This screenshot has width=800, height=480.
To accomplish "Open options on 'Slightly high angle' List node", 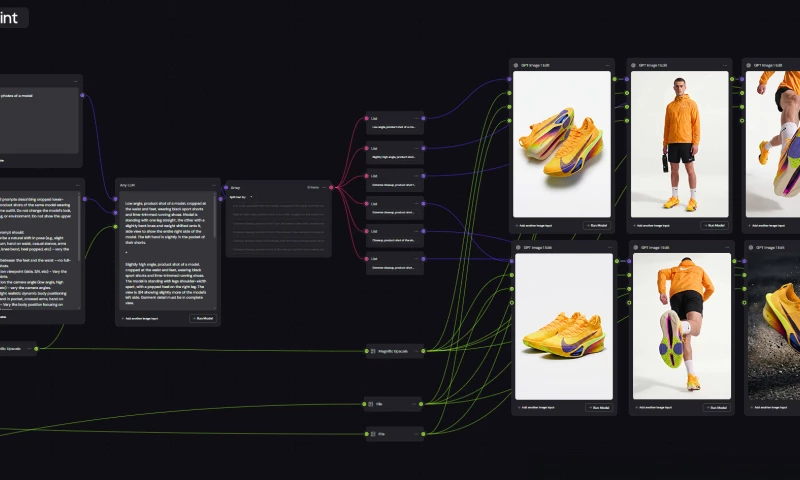I will tap(416, 148).
